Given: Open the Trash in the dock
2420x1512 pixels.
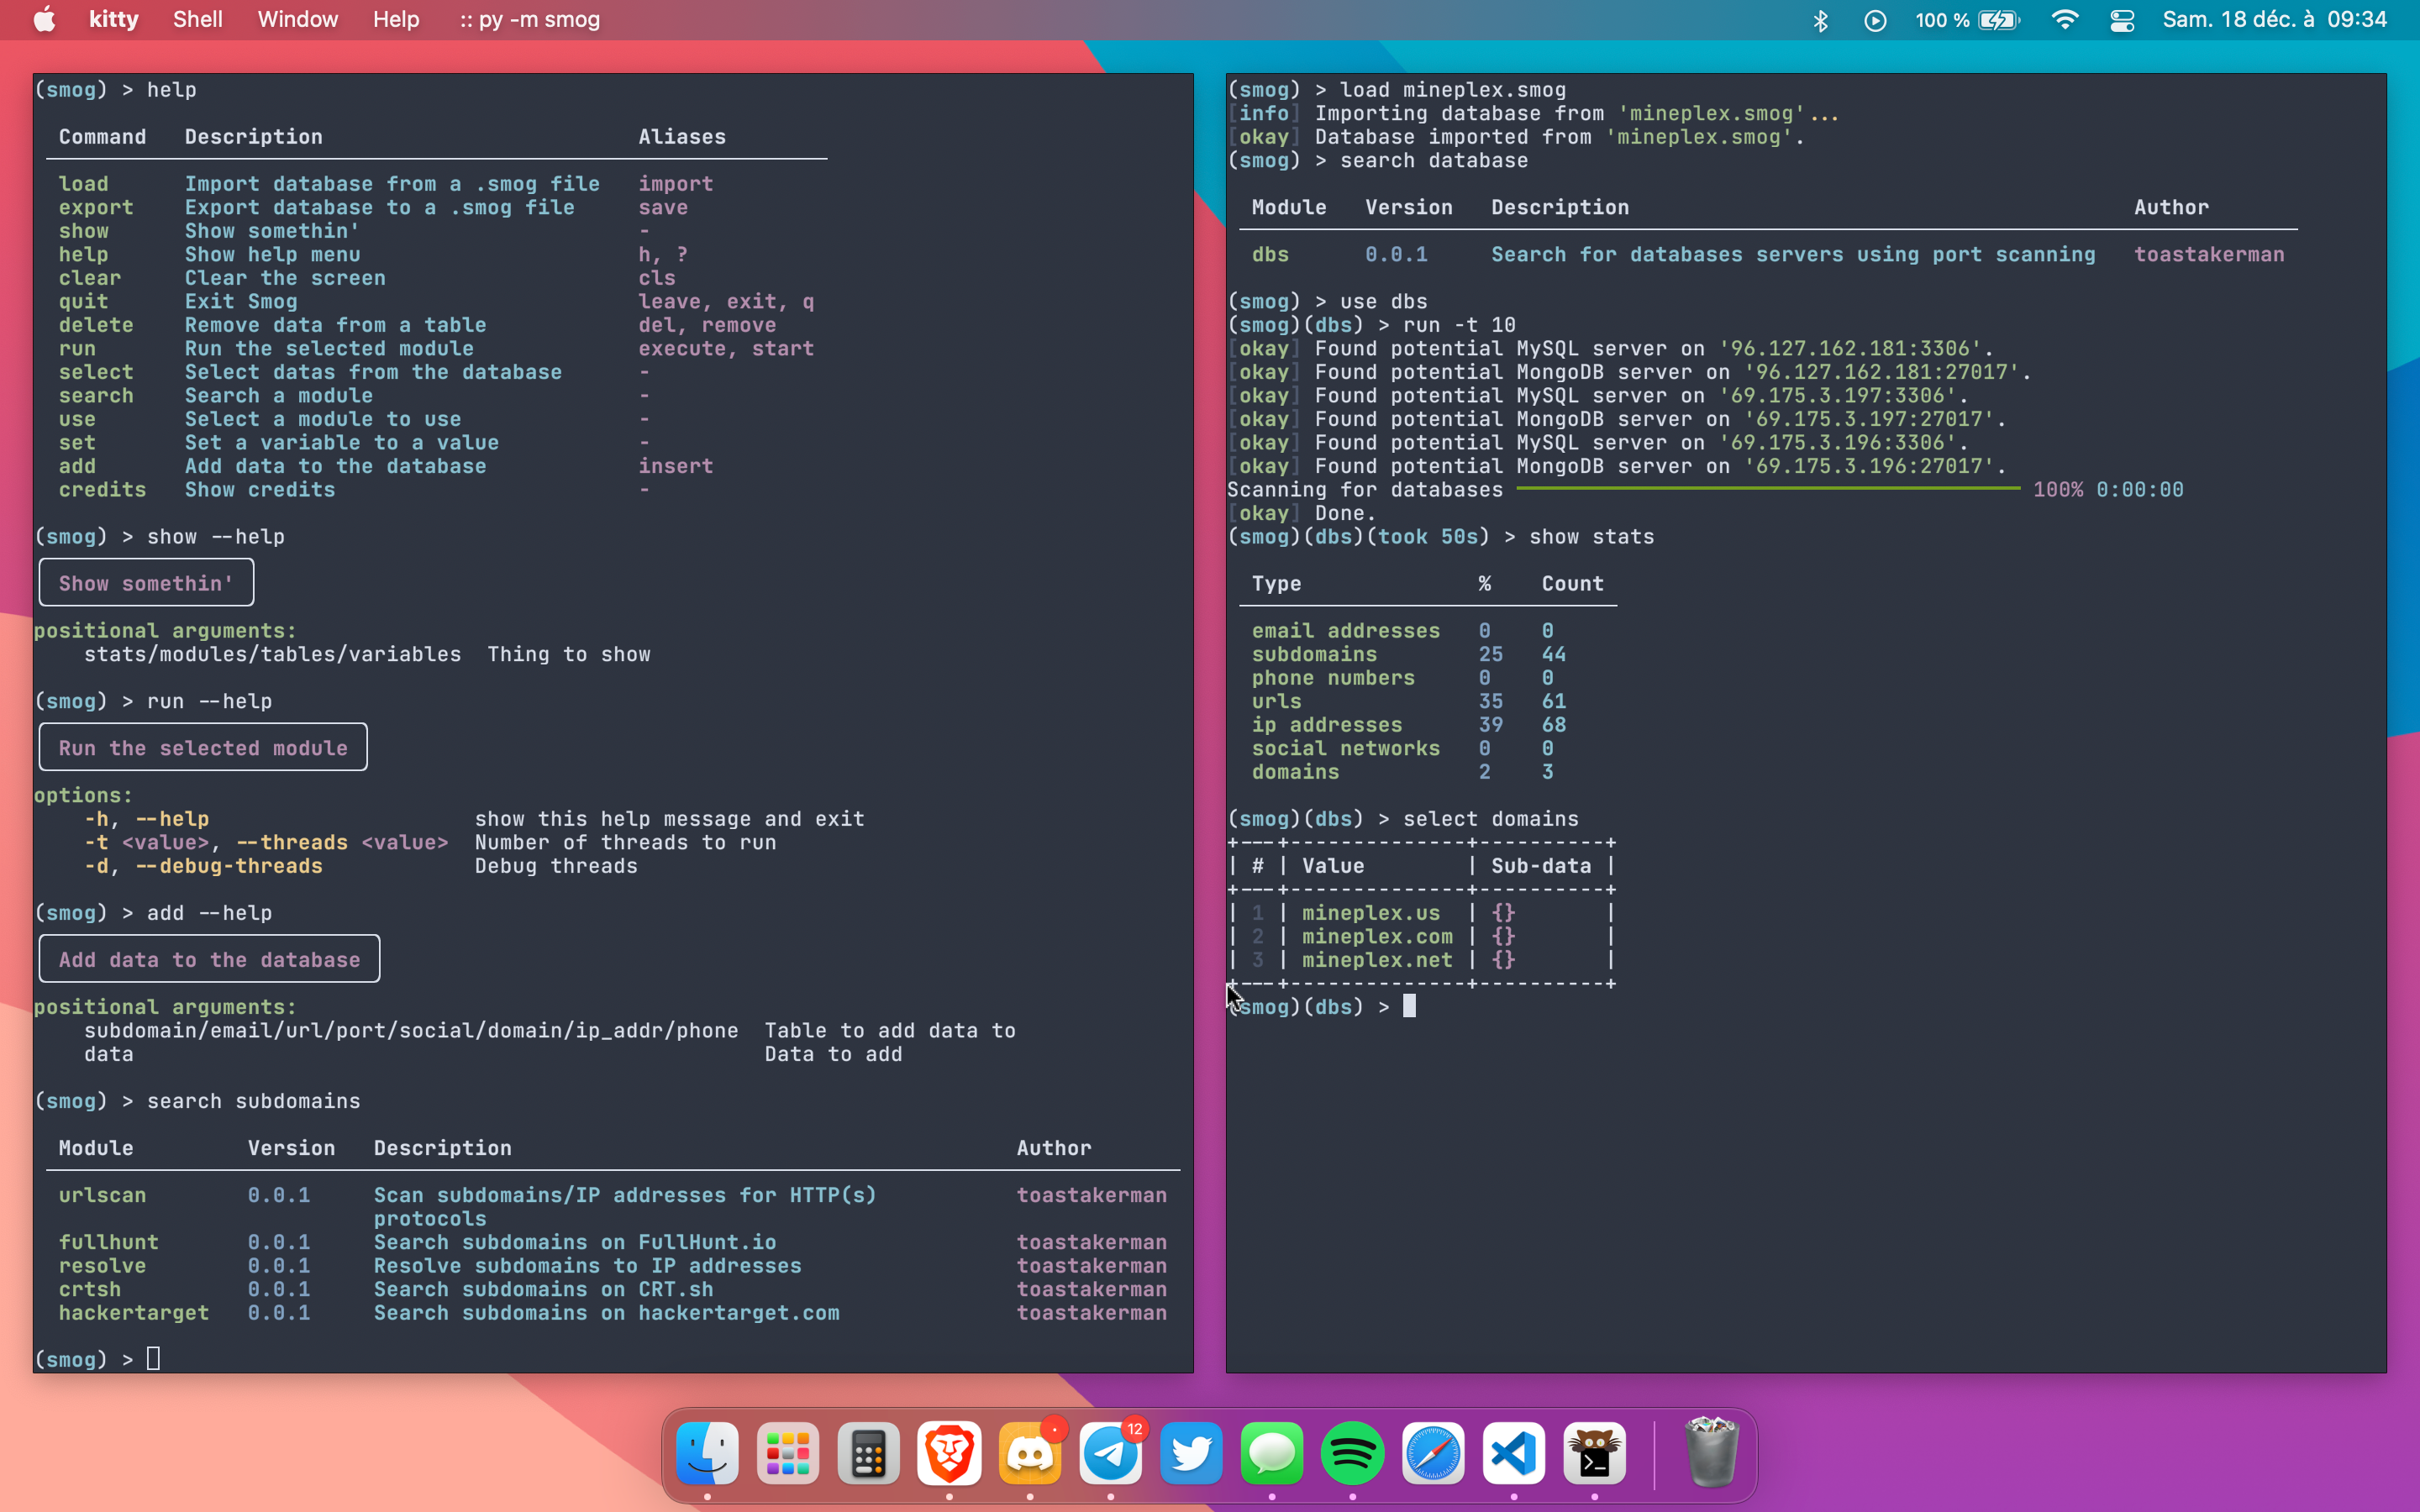Looking at the screenshot, I should (x=1711, y=1453).
